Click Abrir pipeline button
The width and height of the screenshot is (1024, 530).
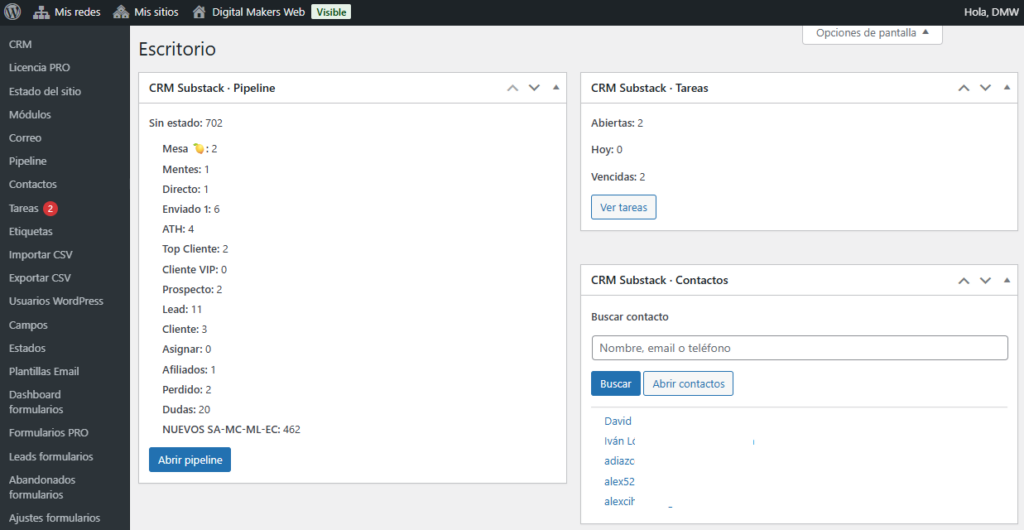pyautogui.click(x=190, y=460)
